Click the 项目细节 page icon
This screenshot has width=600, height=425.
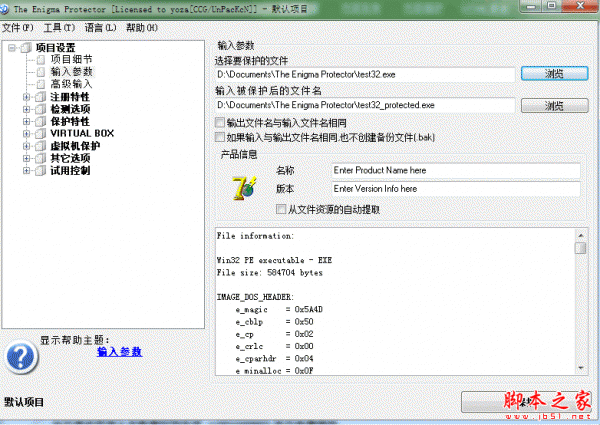(x=41, y=60)
